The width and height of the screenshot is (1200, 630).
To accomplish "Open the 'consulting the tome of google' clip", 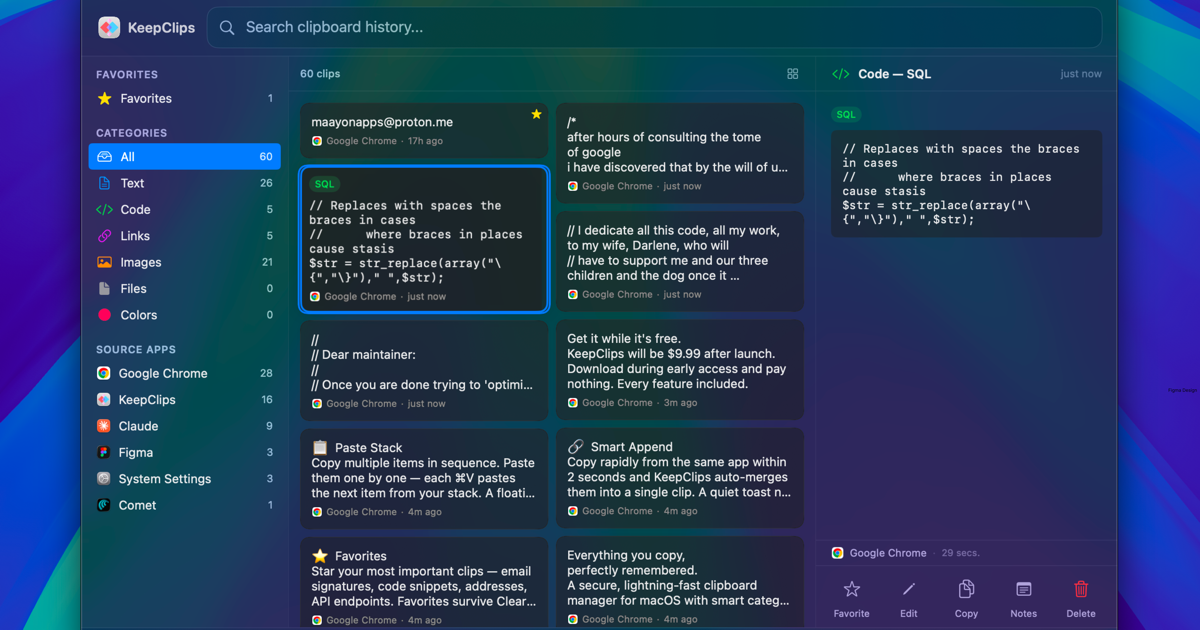I will pyautogui.click(x=680, y=153).
